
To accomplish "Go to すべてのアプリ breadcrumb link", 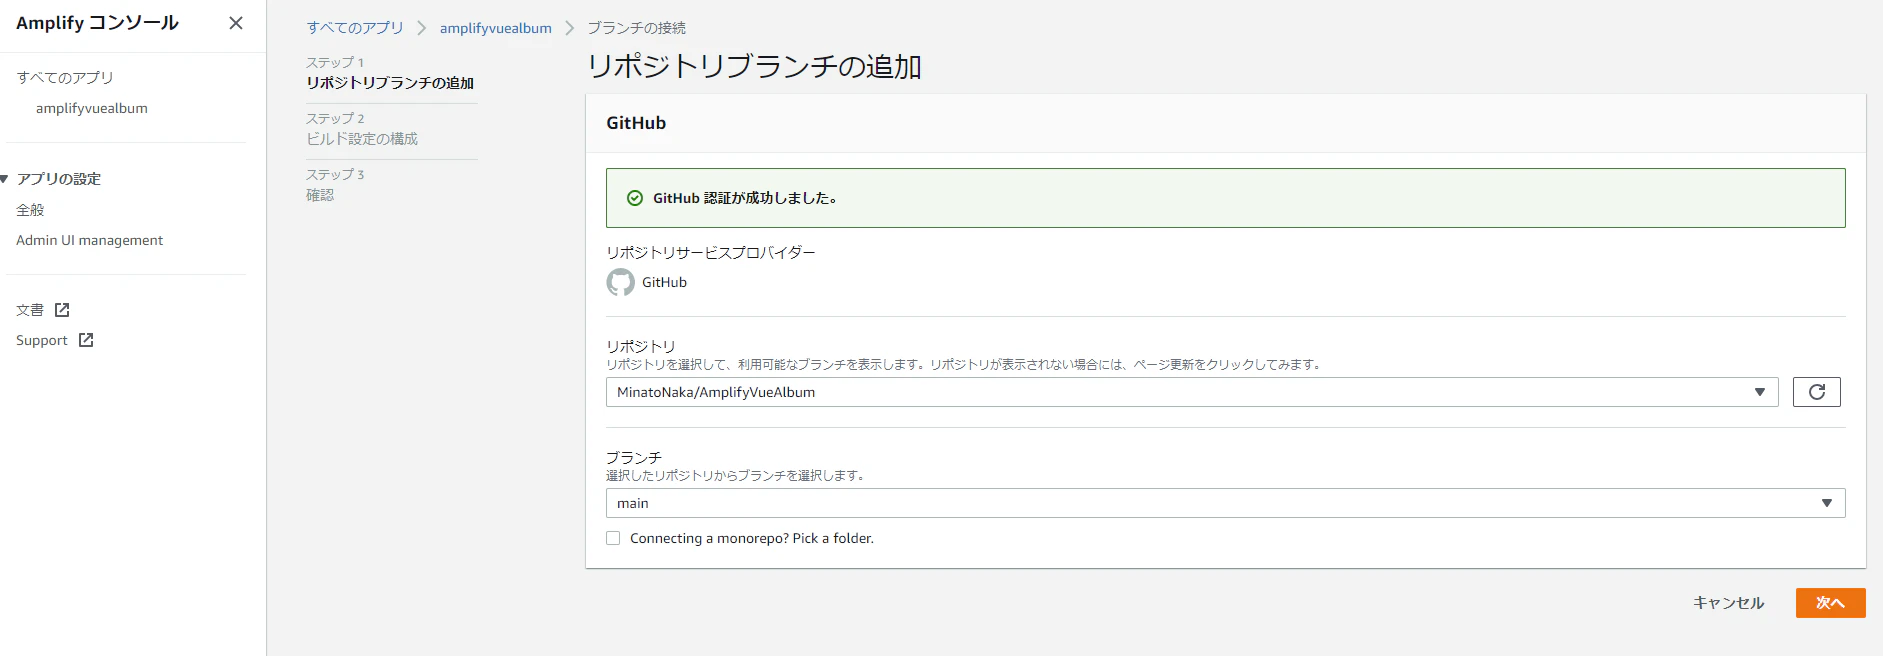I will pos(355,28).
